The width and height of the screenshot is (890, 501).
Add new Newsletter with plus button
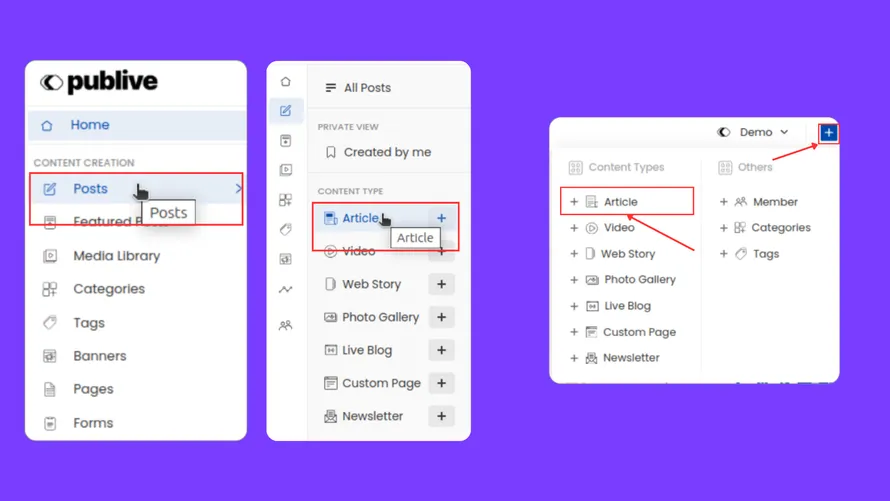441,416
